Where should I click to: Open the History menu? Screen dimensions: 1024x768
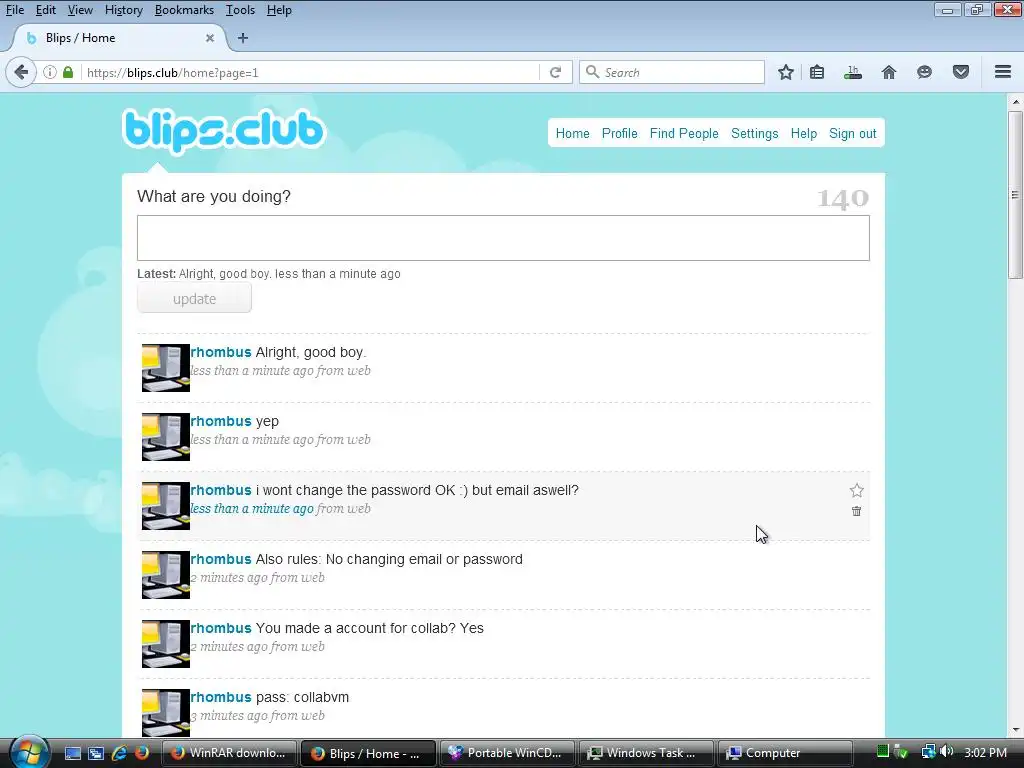(x=123, y=10)
